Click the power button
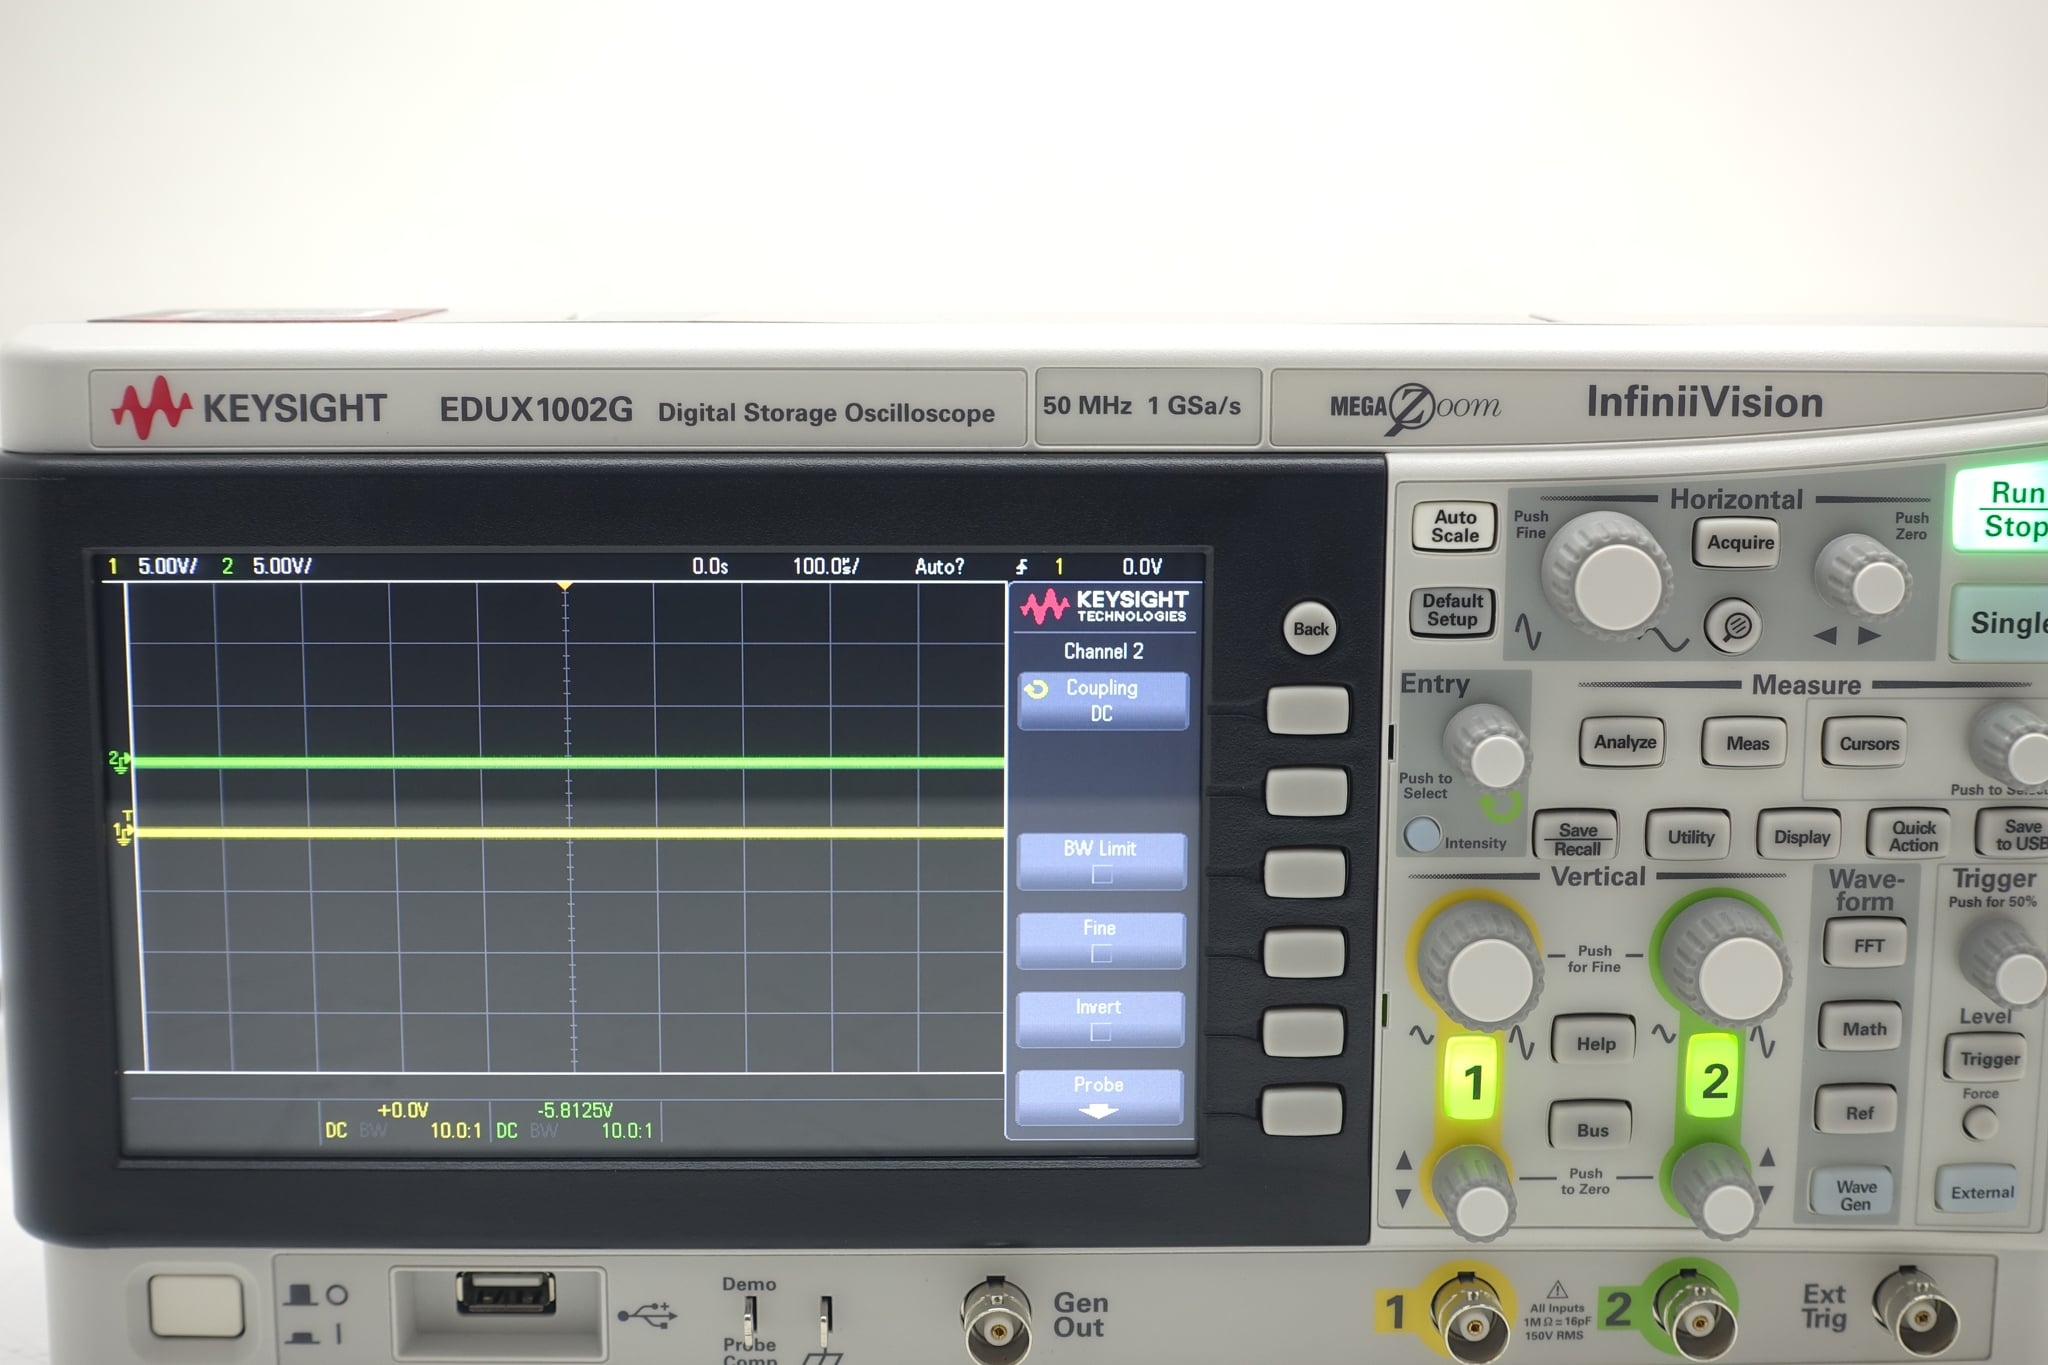 point(196,1304)
